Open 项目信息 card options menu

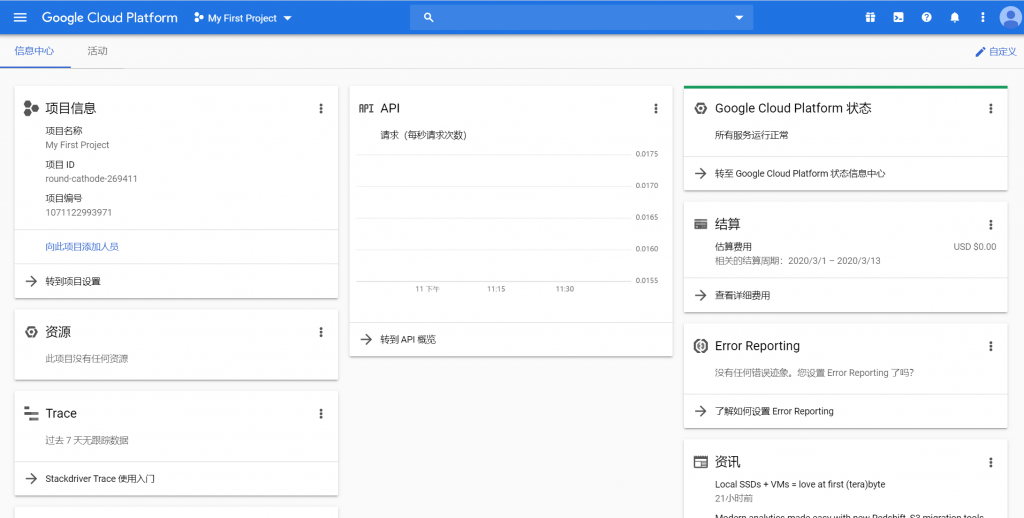point(321,108)
